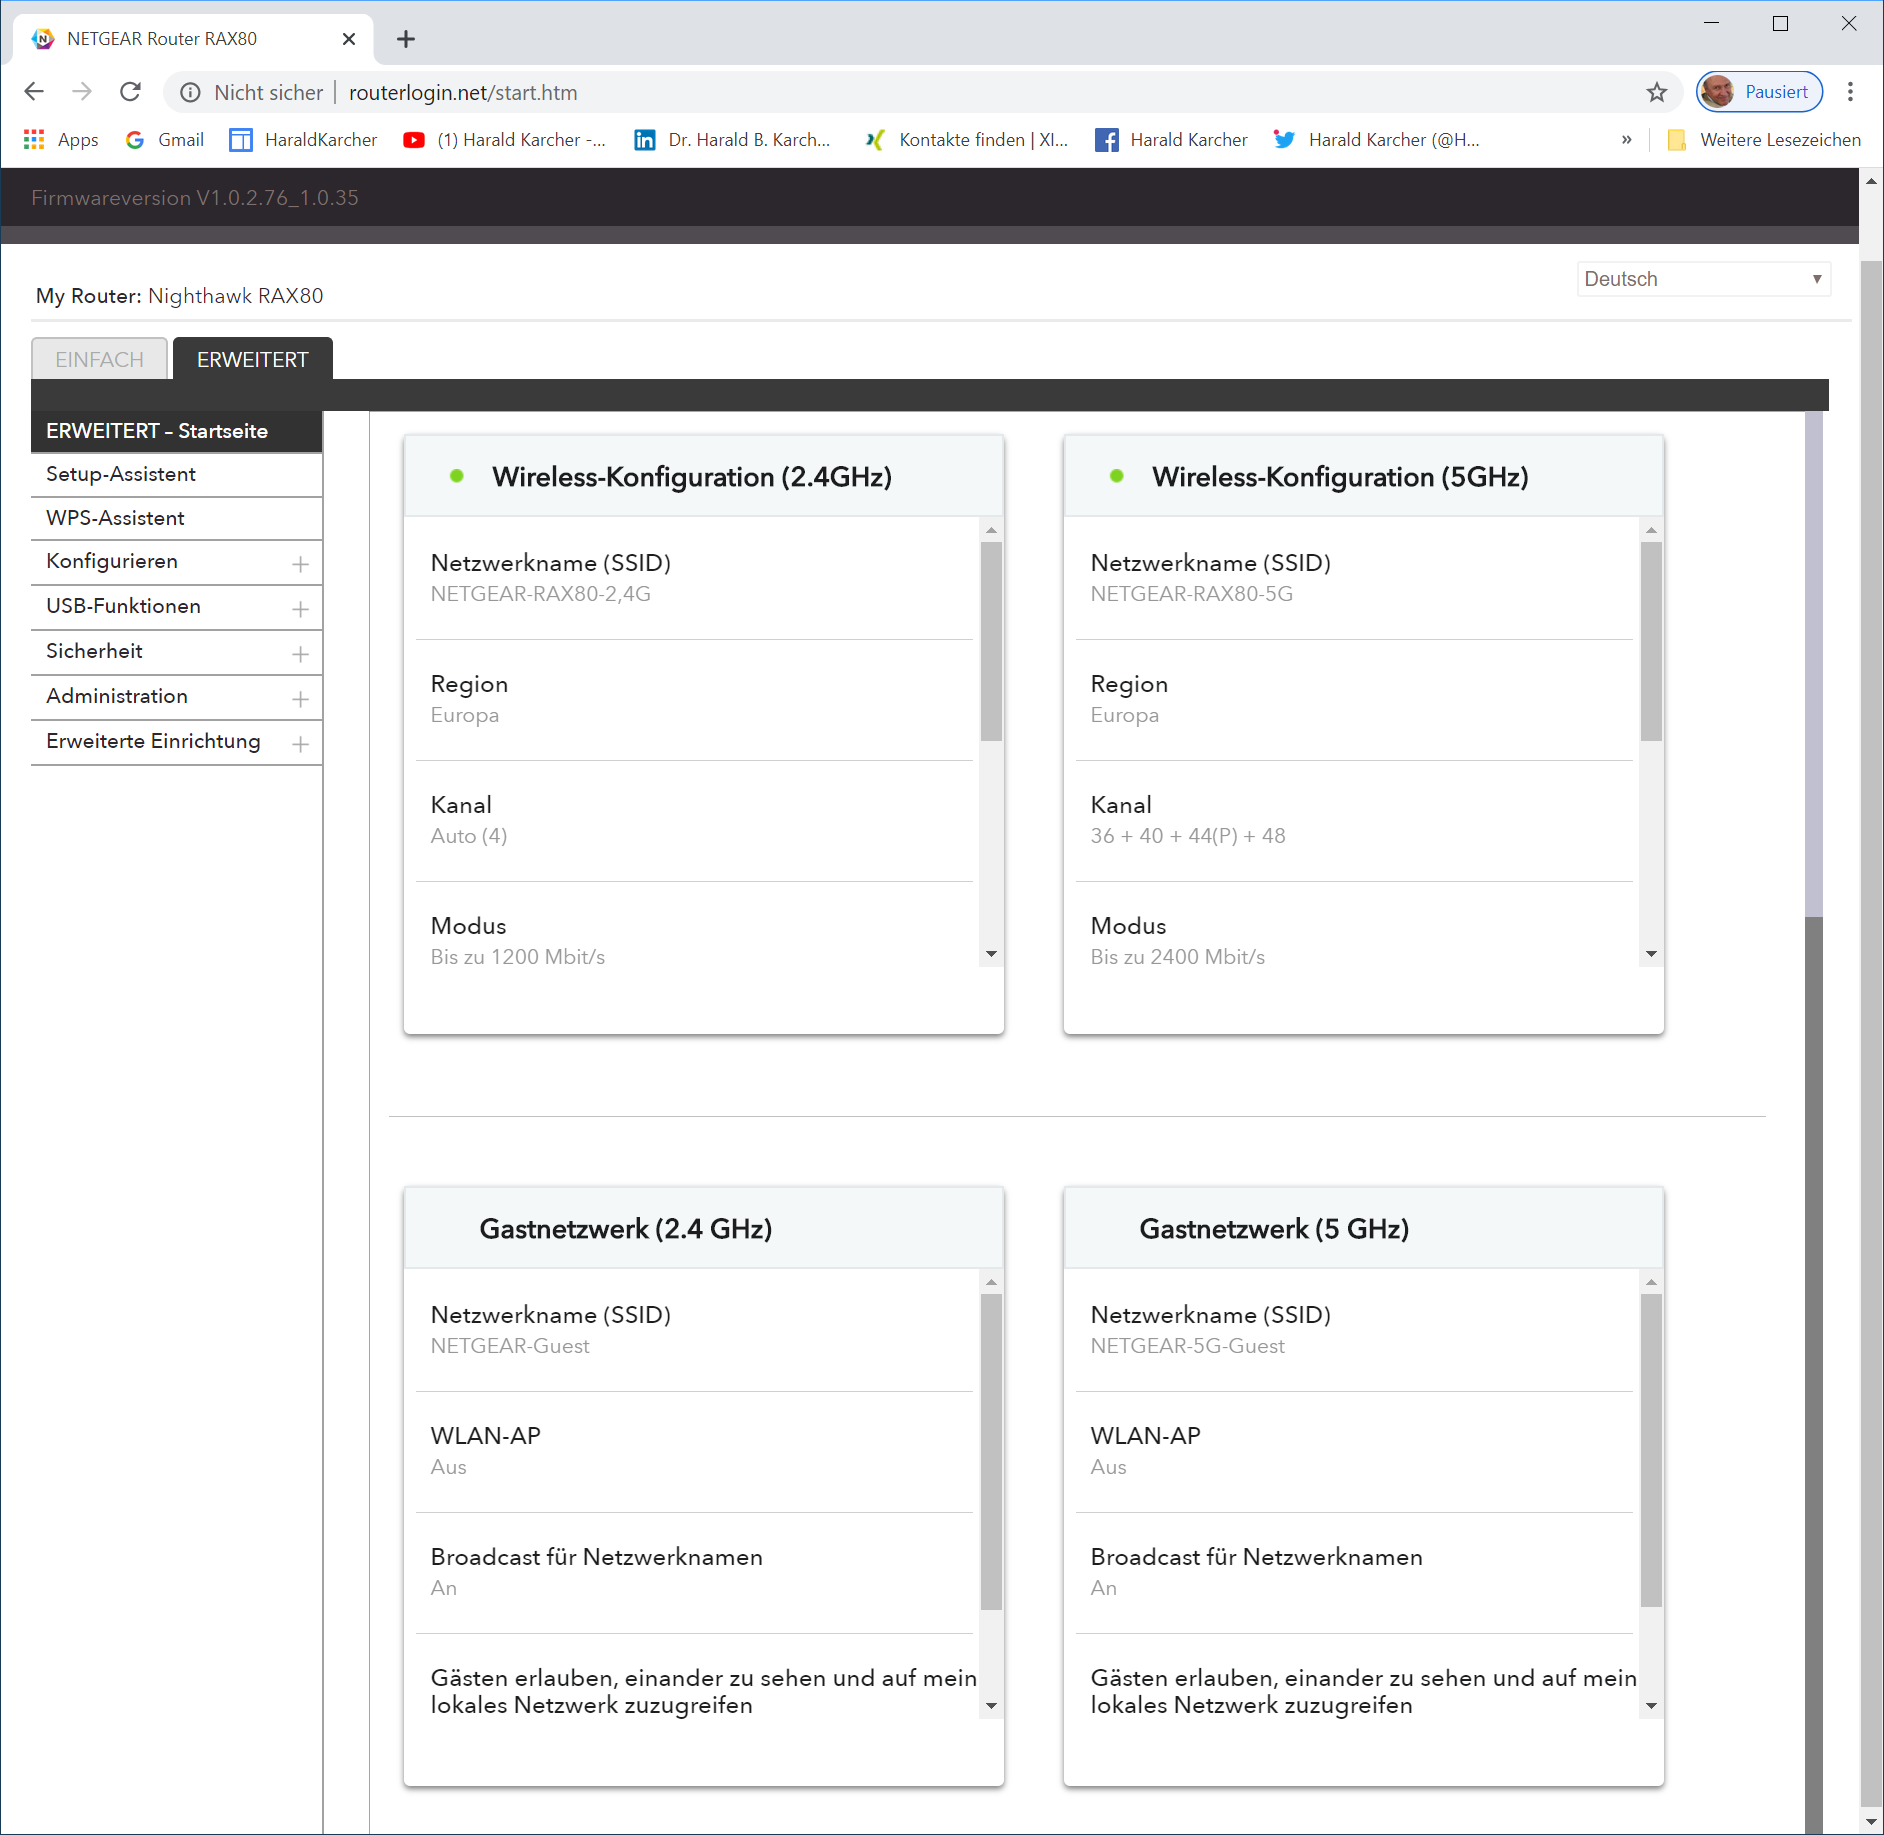1884x1835 pixels.
Task: Select the ERWEITERT tab
Action: pyautogui.click(x=252, y=360)
